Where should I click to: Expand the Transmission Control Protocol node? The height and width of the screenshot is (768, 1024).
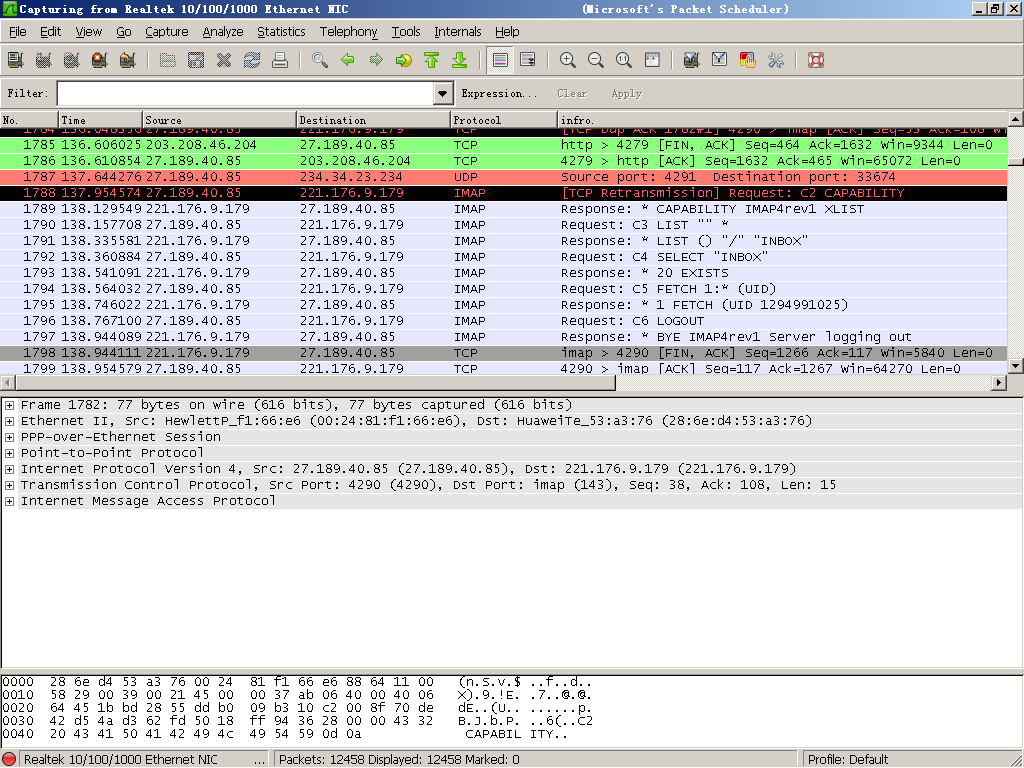click(10, 485)
